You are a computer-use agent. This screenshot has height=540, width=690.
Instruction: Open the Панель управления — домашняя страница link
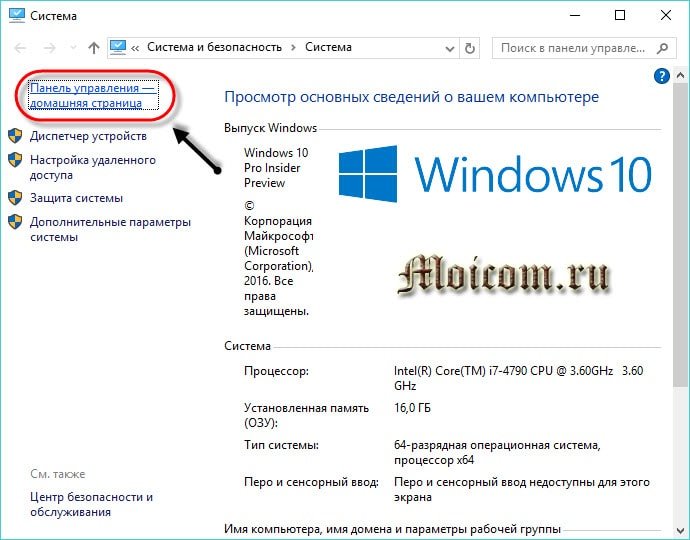[x=93, y=95]
